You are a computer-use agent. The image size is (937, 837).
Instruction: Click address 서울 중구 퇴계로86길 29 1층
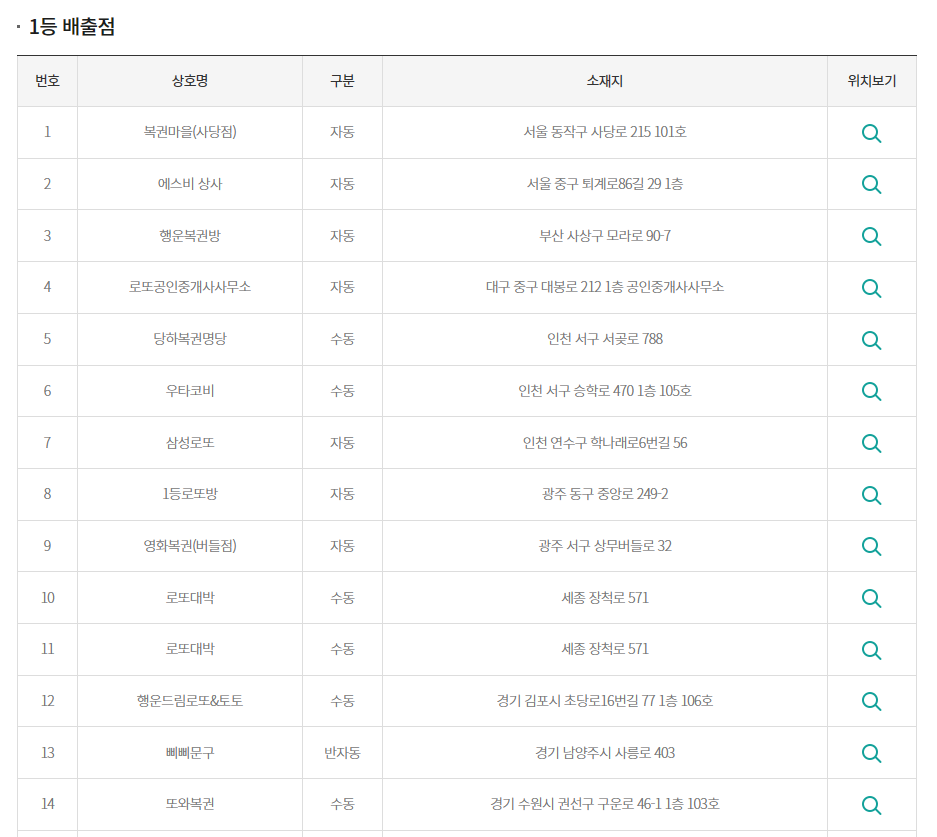point(605,183)
